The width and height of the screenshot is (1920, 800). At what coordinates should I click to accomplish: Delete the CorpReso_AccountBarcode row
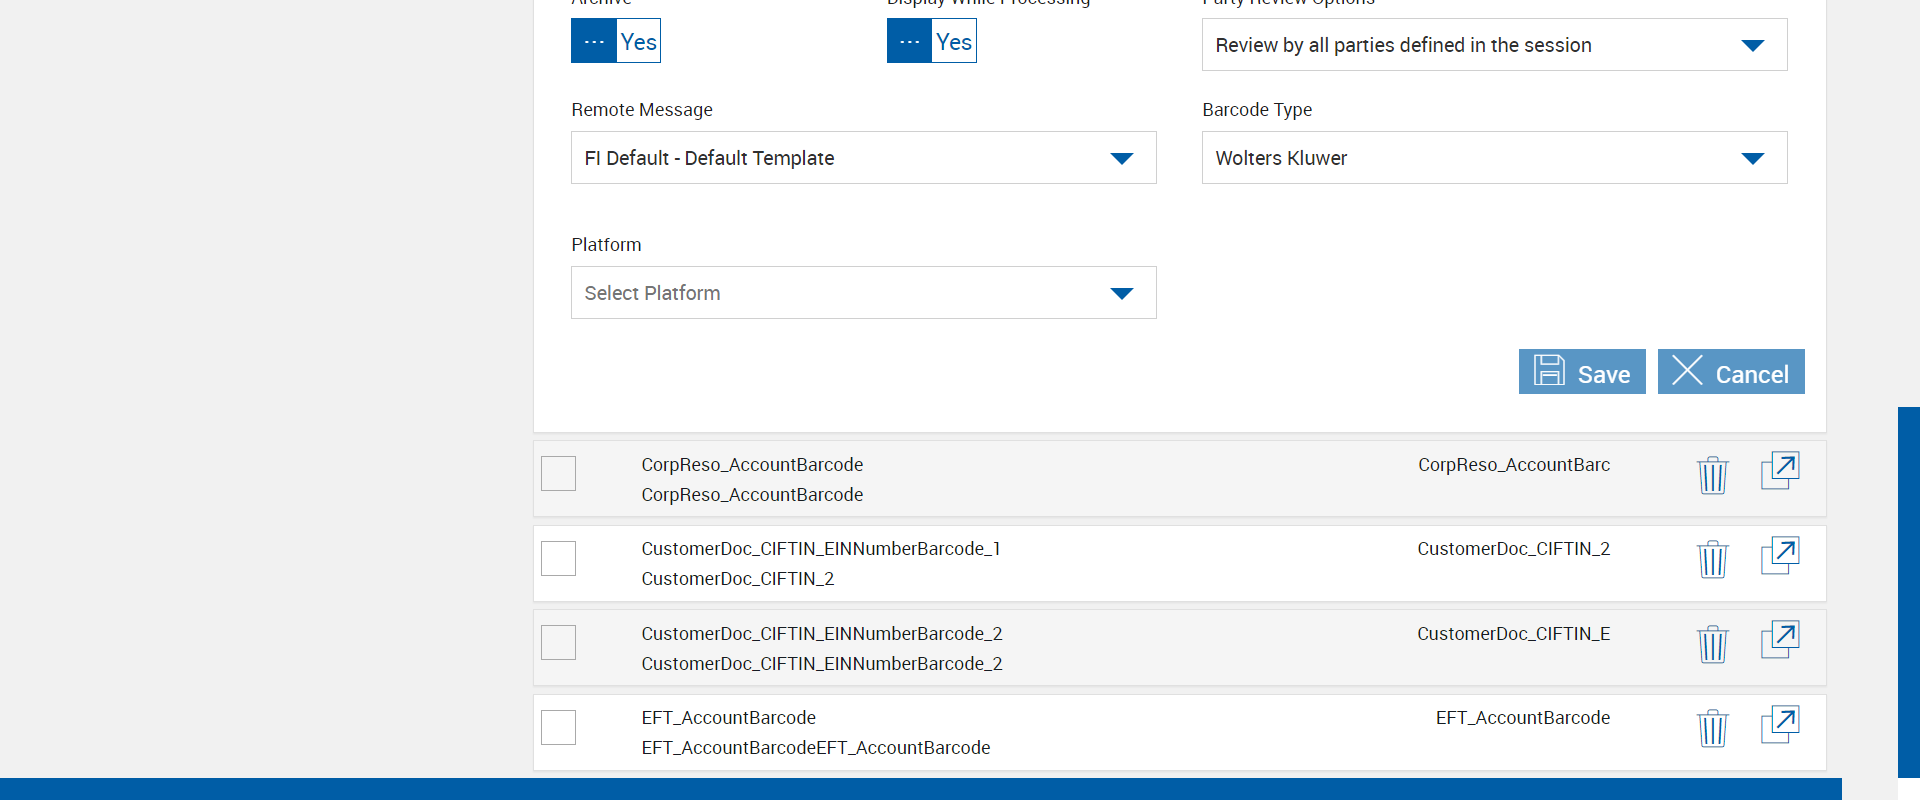click(1712, 475)
